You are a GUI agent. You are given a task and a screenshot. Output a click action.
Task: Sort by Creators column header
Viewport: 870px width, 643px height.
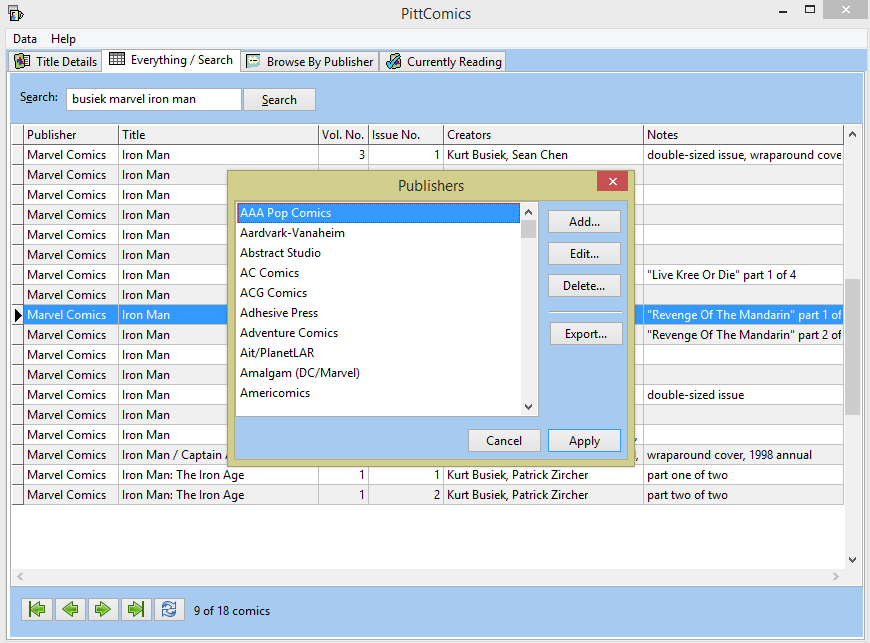(543, 135)
